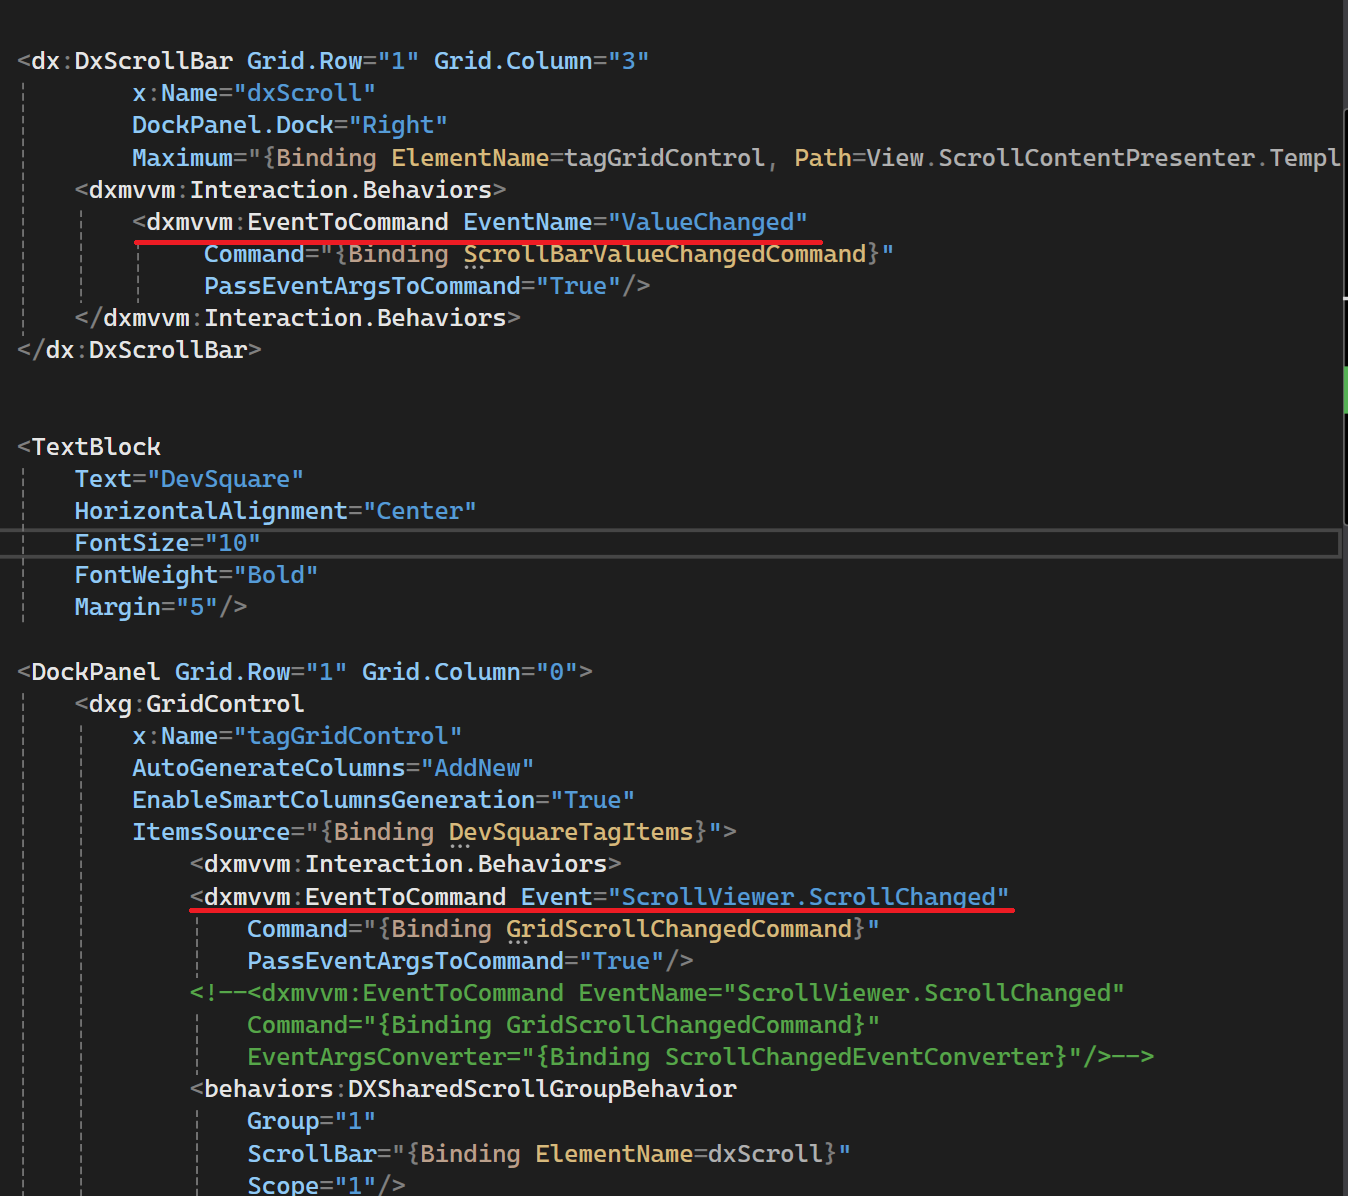Click the ScrollBarValueChangedCommand binding name
The height and width of the screenshot is (1196, 1348).
[x=665, y=254]
